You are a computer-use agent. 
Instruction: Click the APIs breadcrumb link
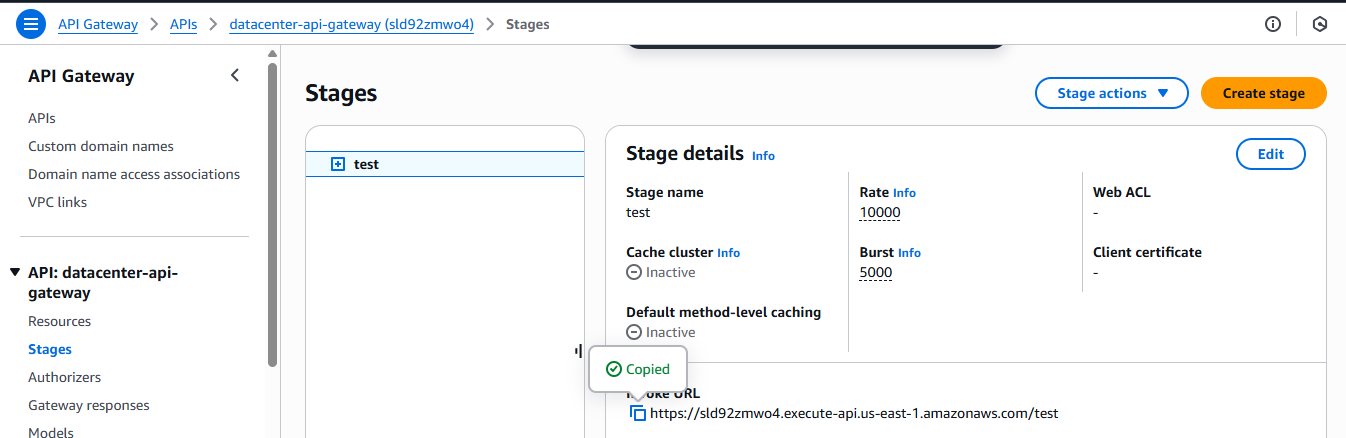pos(183,24)
